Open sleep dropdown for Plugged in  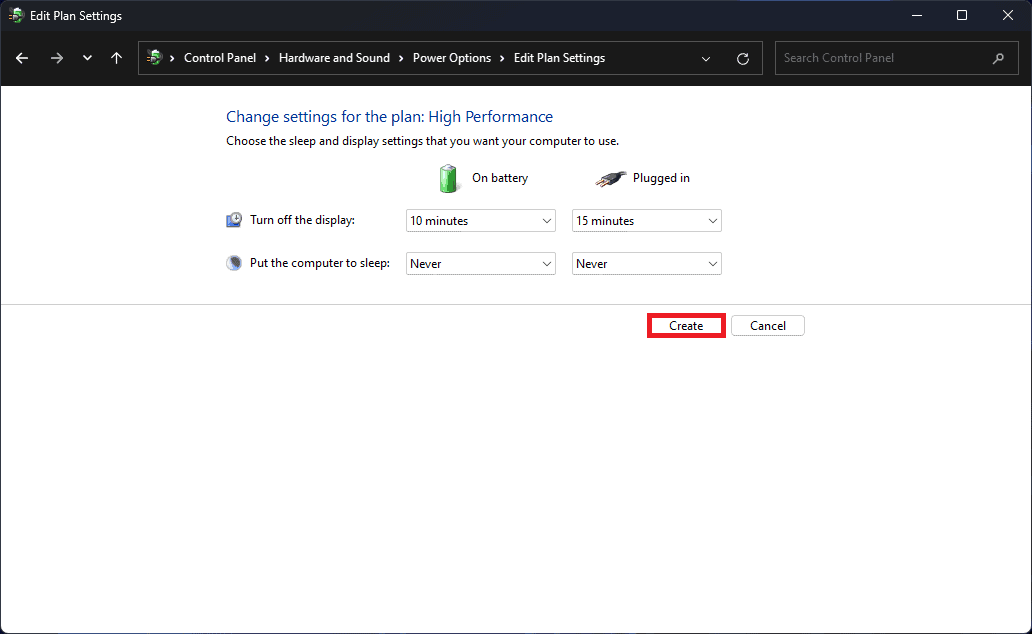(646, 264)
